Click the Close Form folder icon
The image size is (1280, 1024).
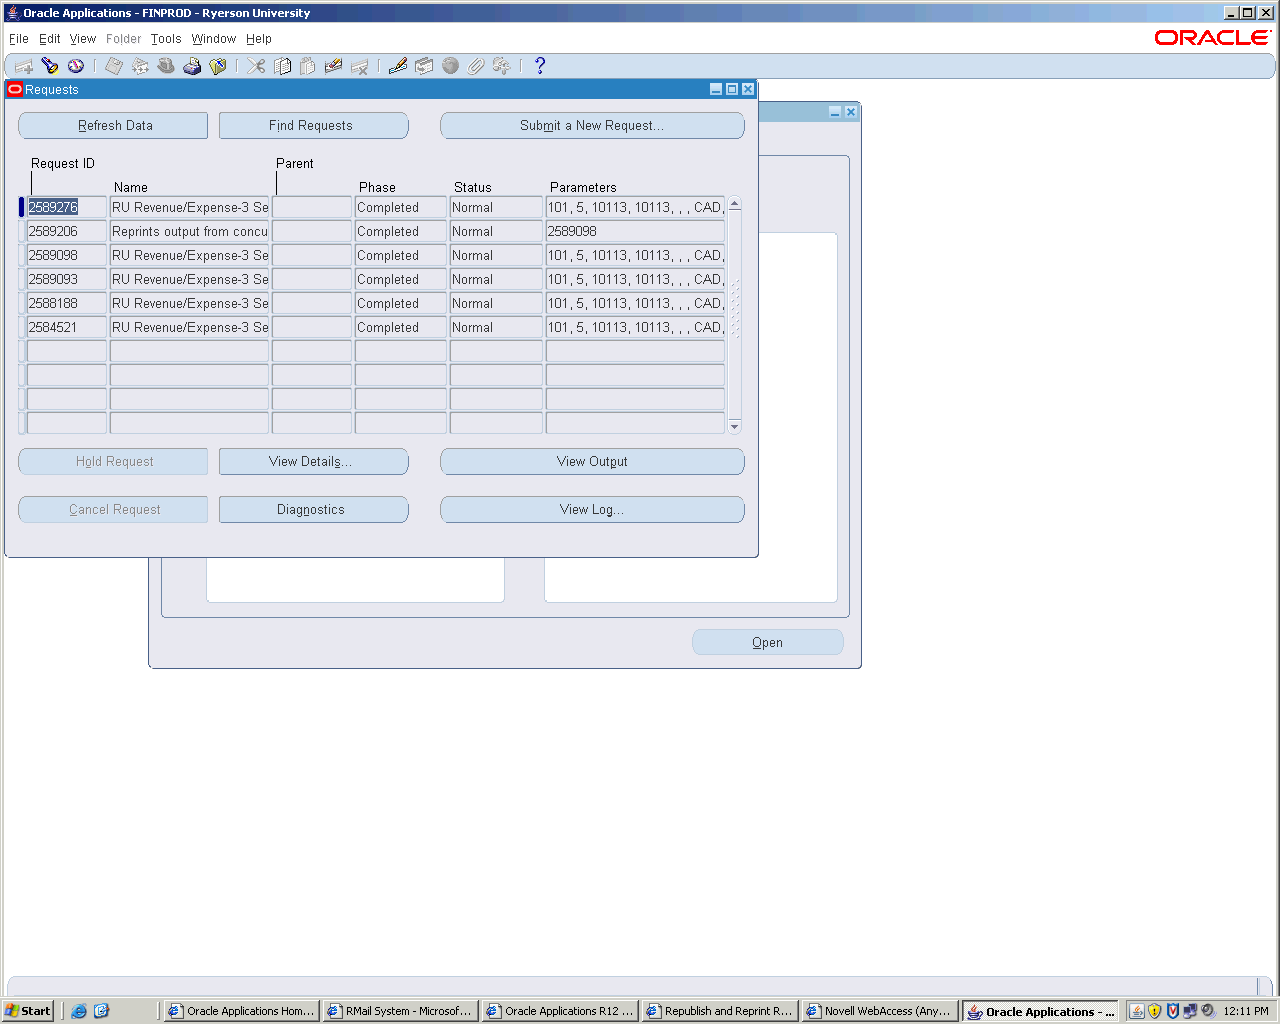pyautogui.click(x=218, y=66)
